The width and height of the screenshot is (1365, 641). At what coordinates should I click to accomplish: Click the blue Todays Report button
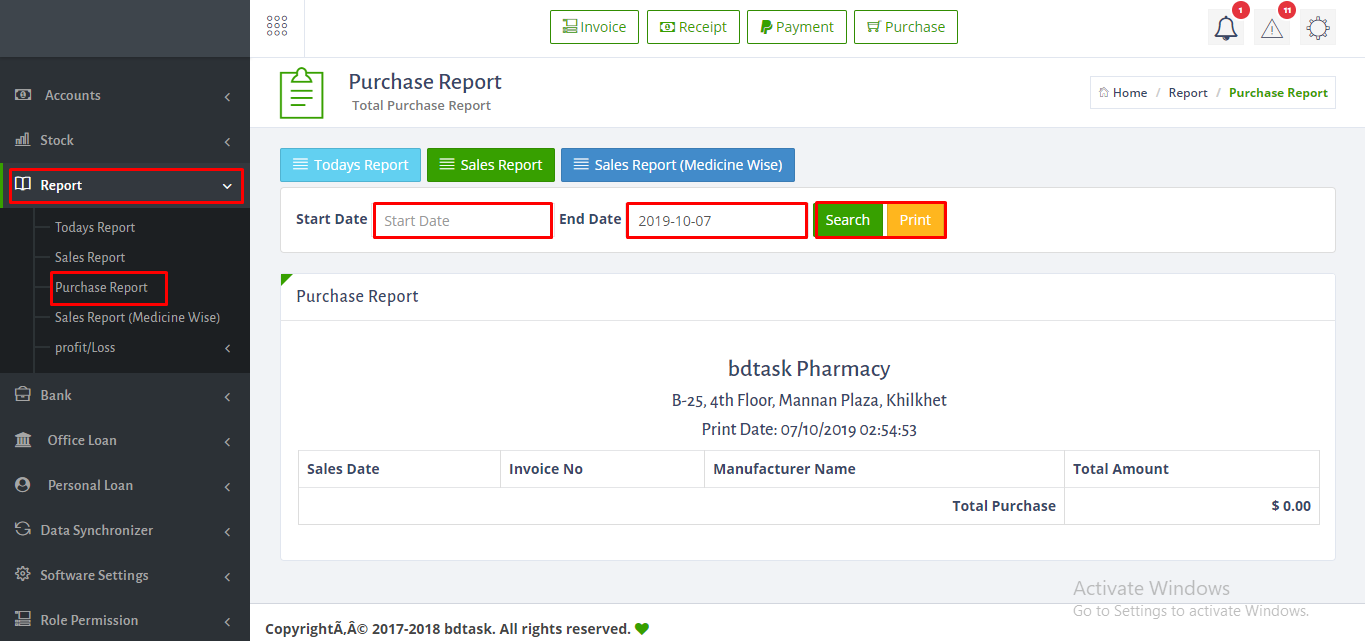[x=350, y=165]
